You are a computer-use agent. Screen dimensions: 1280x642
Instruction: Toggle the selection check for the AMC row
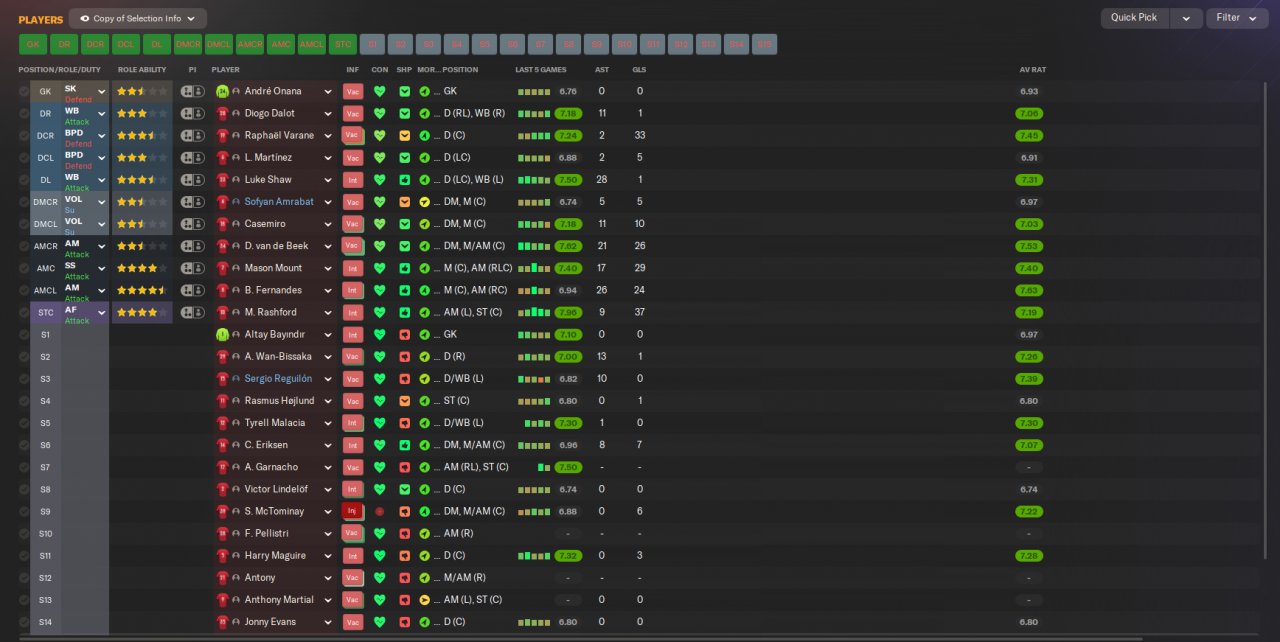[24, 269]
